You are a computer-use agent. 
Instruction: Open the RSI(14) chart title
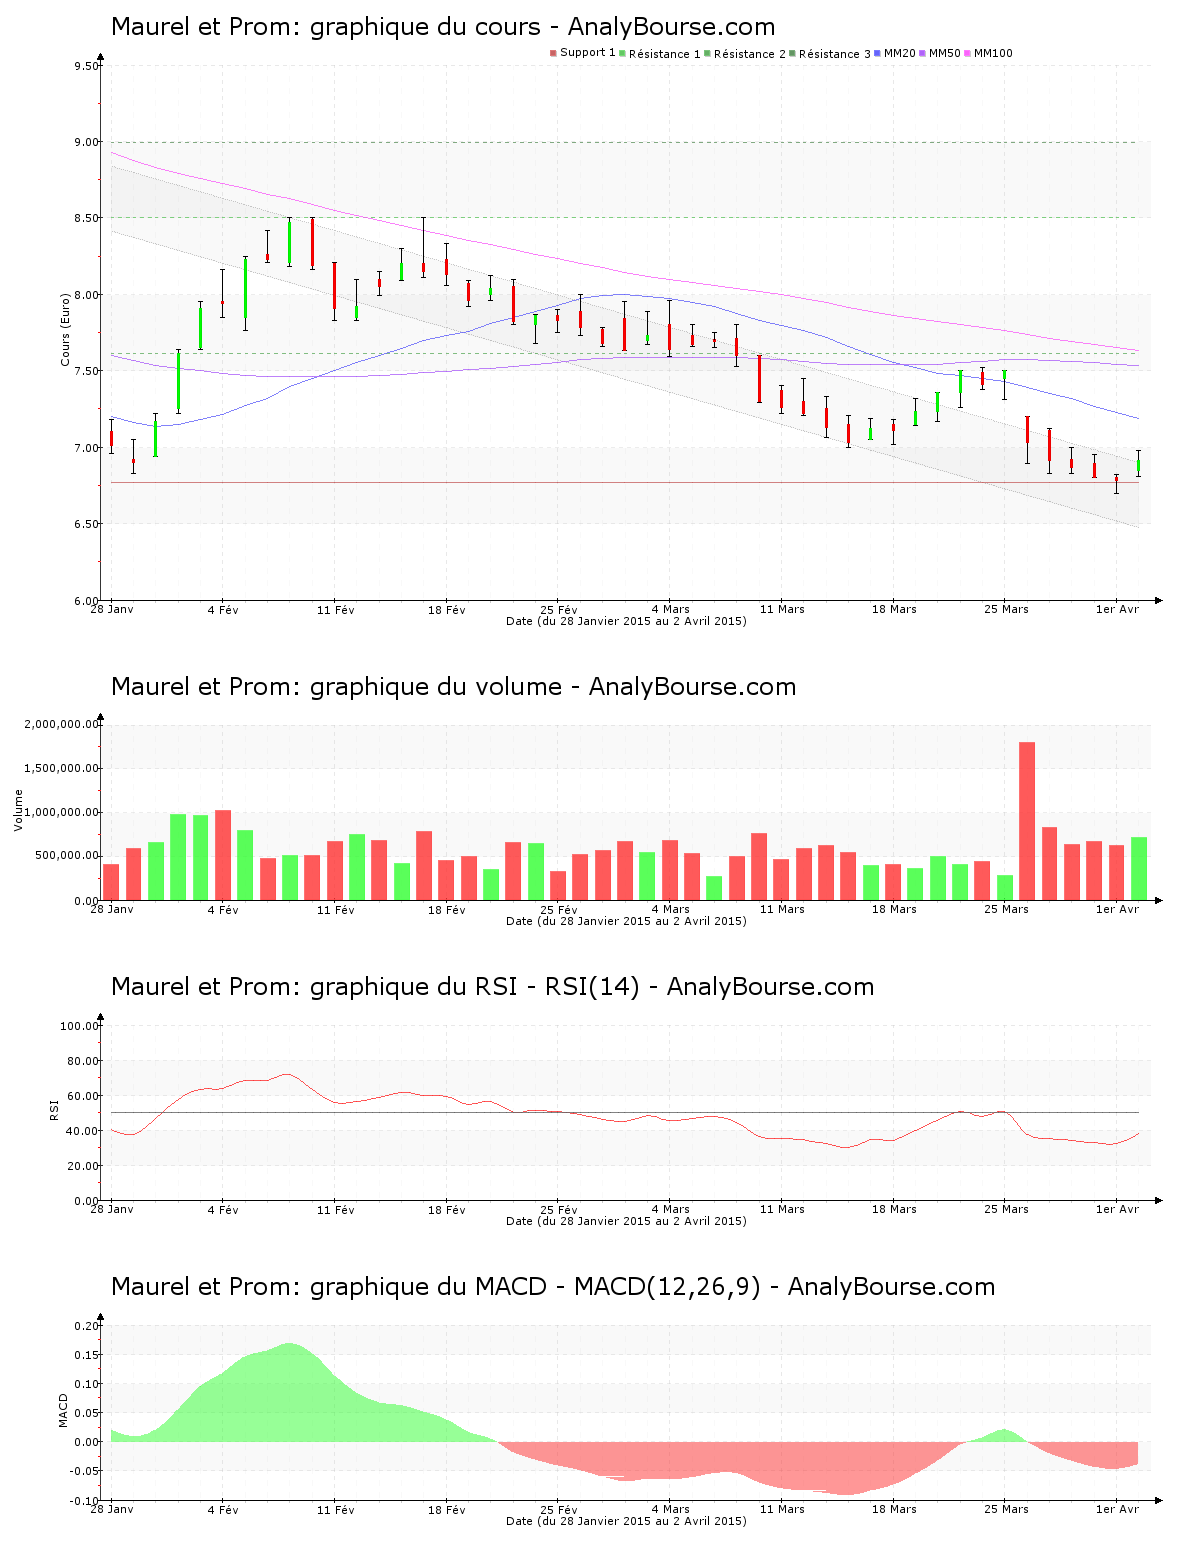(492, 987)
